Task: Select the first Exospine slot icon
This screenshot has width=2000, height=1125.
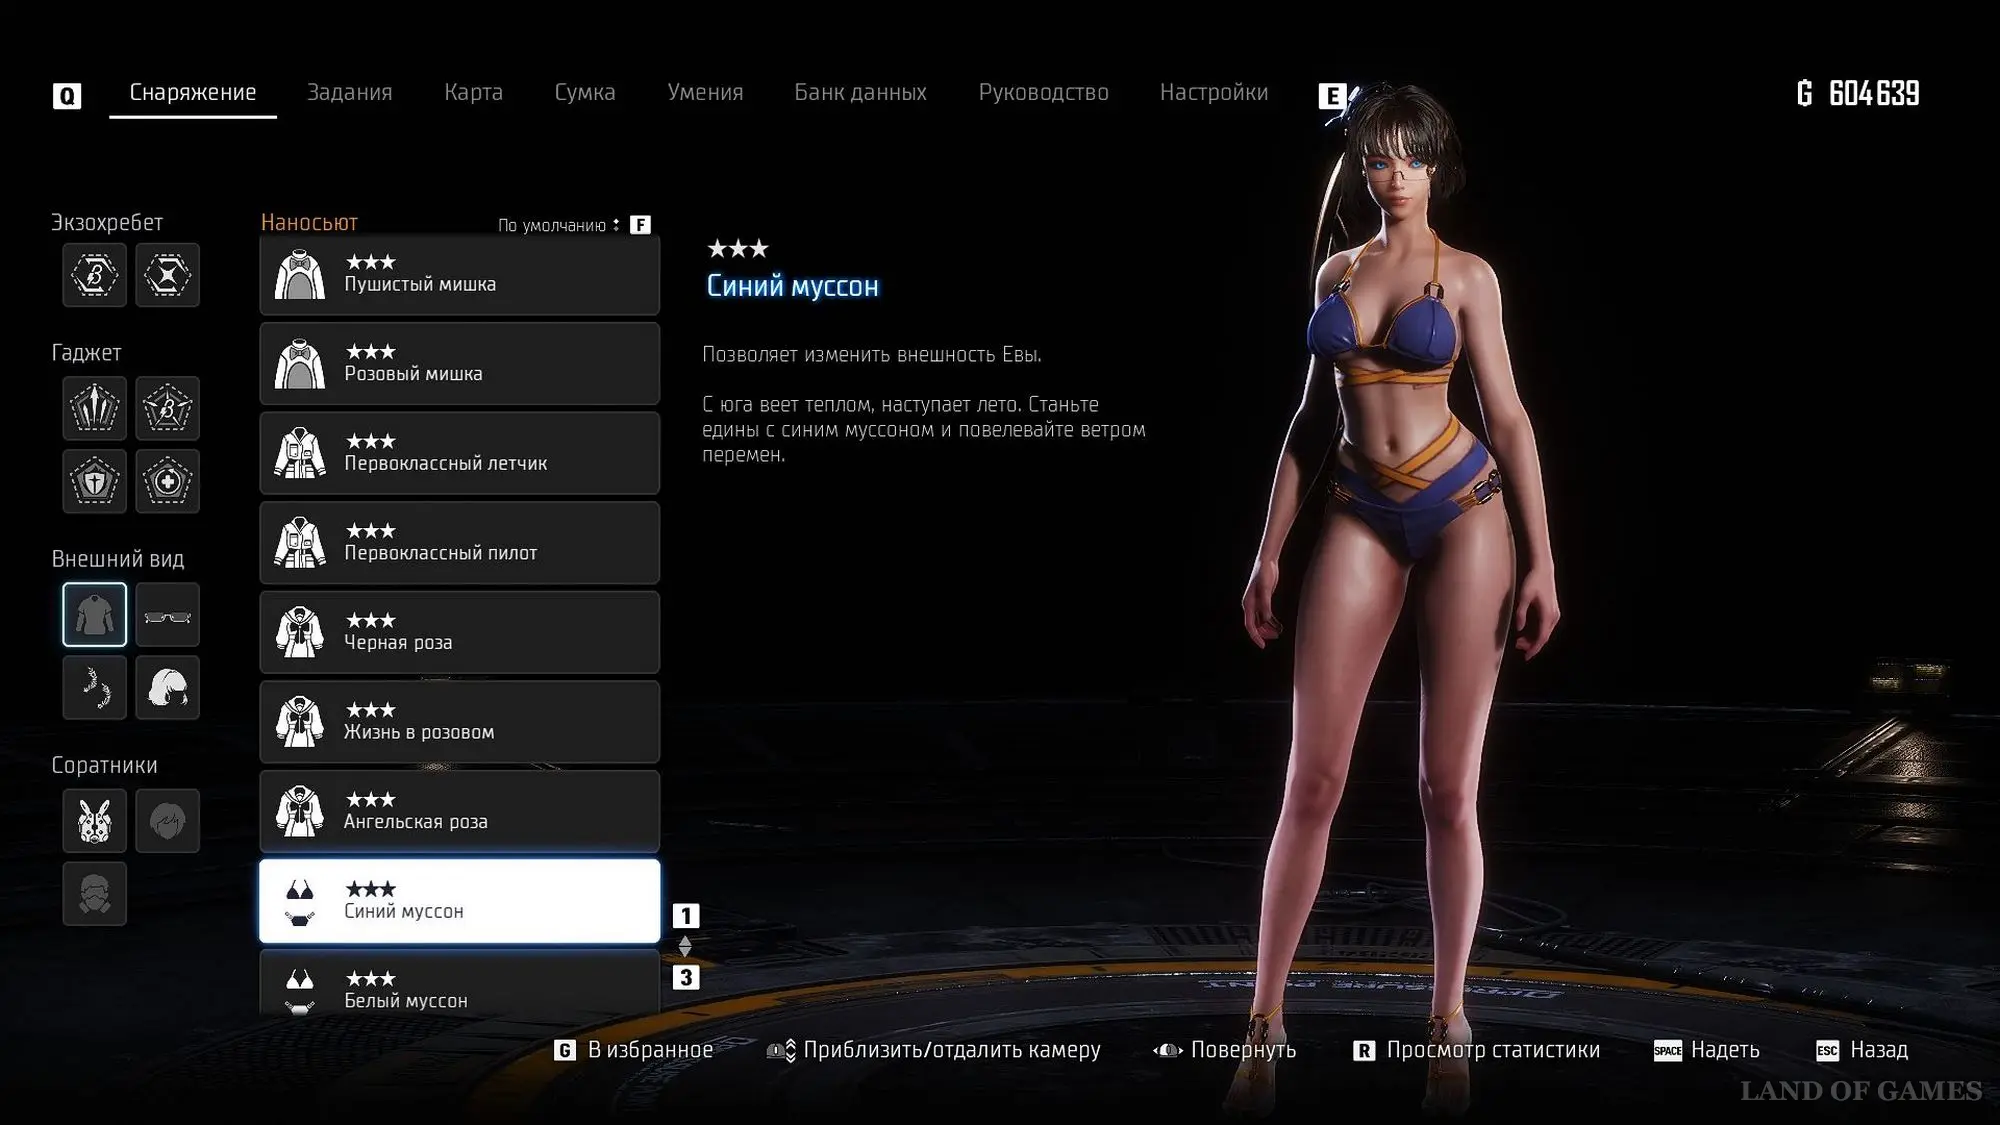Action: [95, 275]
